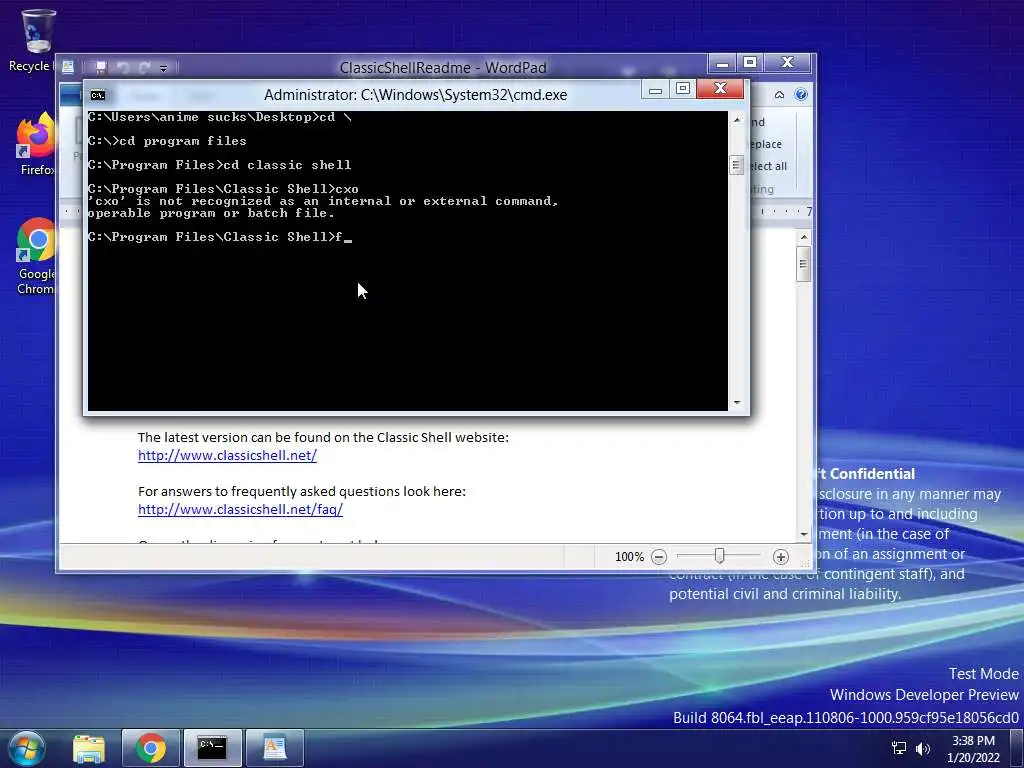Click the cmd window scroll down arrow
This screenshot has height=768, width=1024.
[x=737, y=402]
